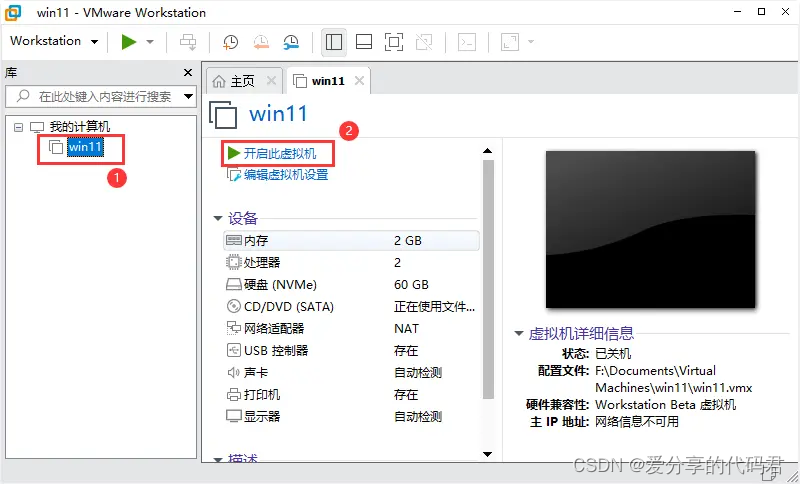The height and width of the screenshot is (484, 800).
Task: Click the hard disk icon beside 硬盘
Action: [x=234, y=285]
